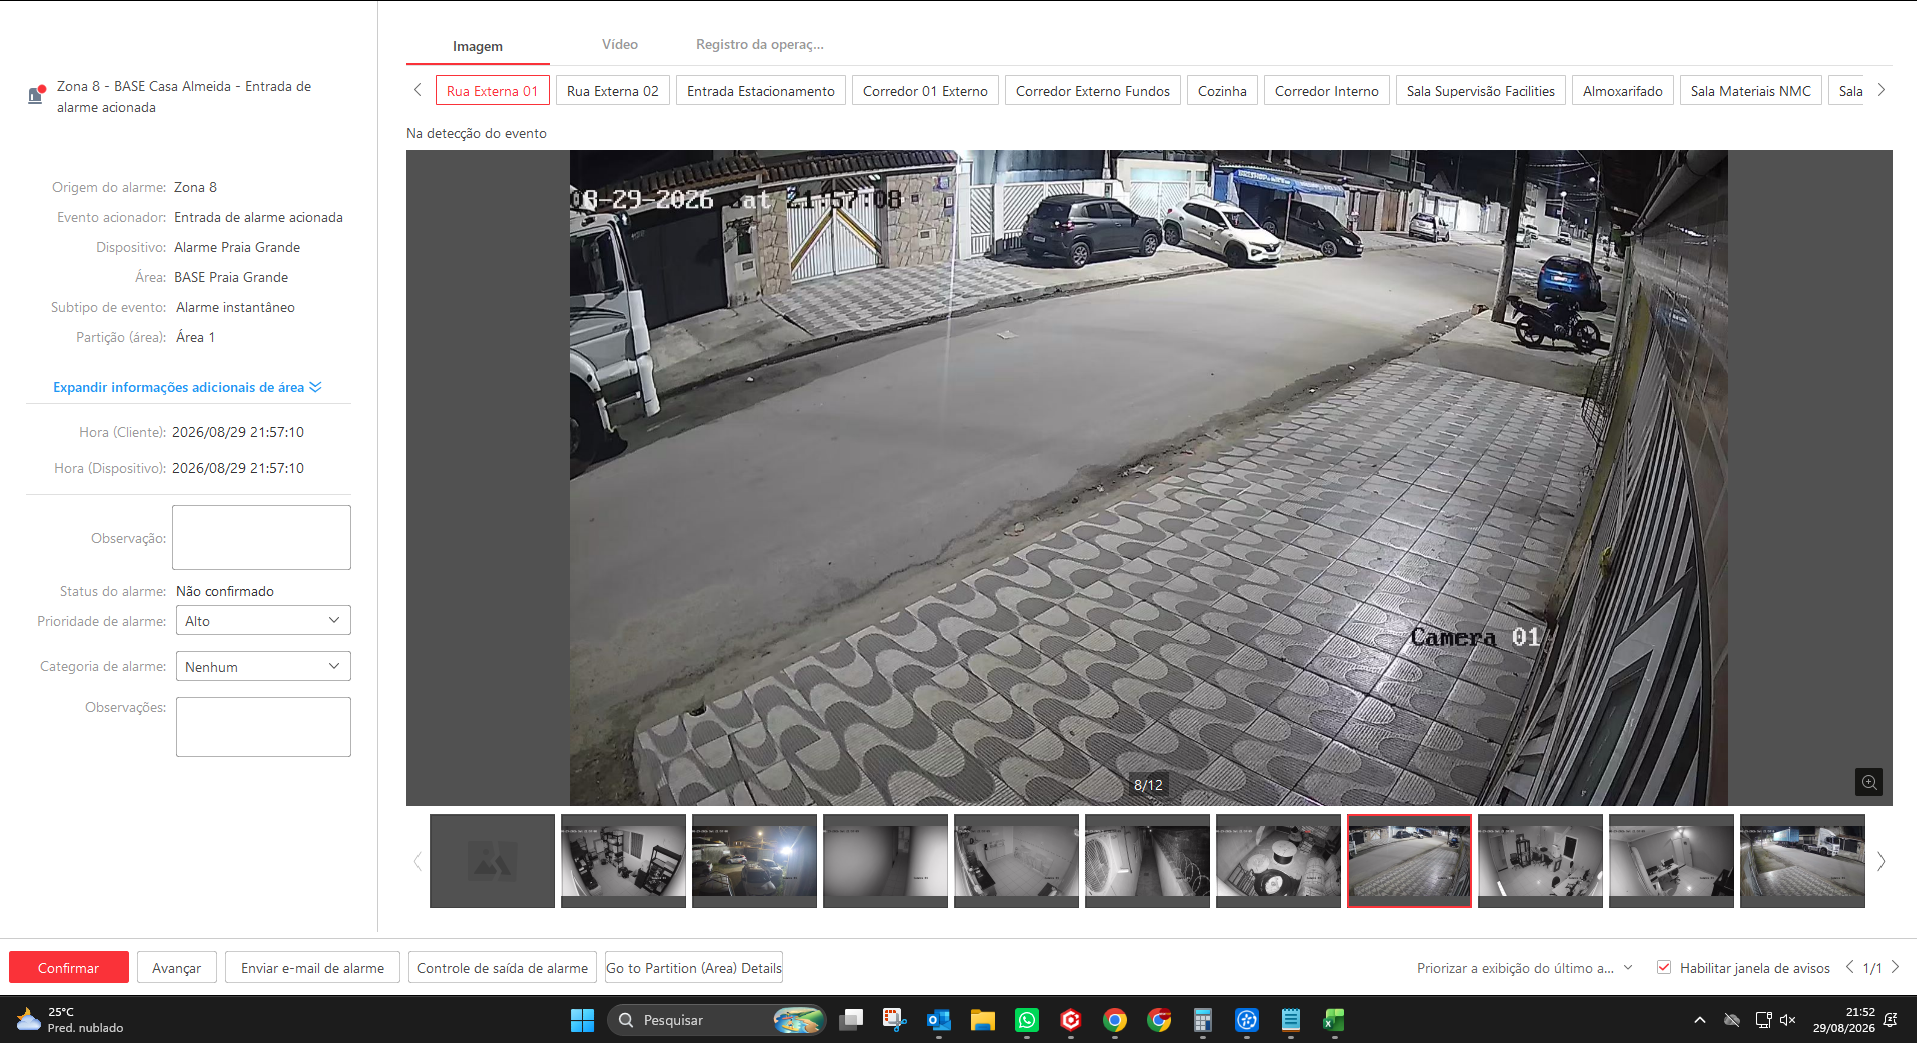Switch to the Vídeo tab
The image size is (1917, 1043).
coord(620,45)
